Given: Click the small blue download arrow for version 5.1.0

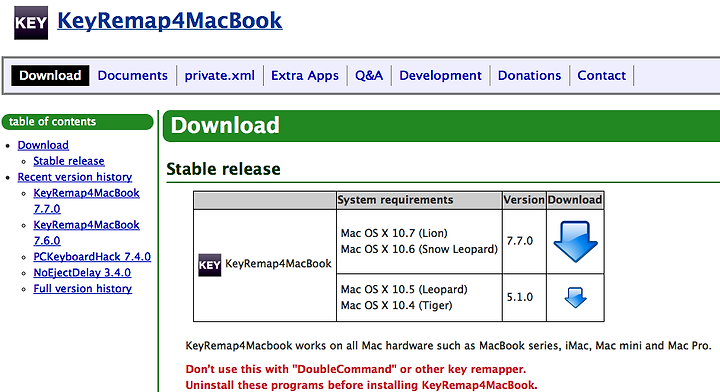Looking at the screenshot, I should [x=575, y=297].
